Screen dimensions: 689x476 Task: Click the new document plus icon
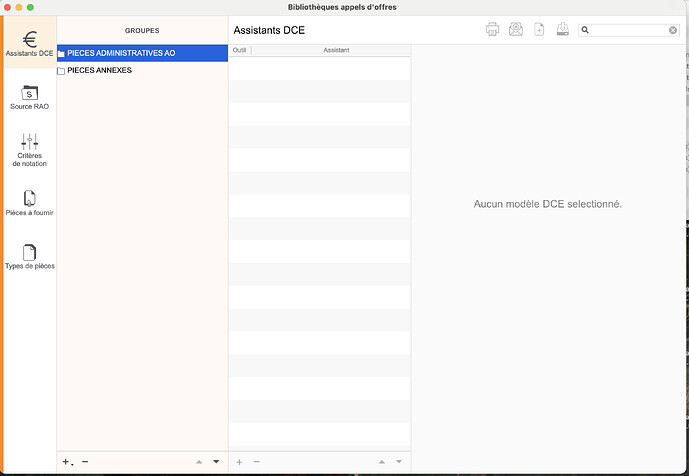click(x=539, y=30)
